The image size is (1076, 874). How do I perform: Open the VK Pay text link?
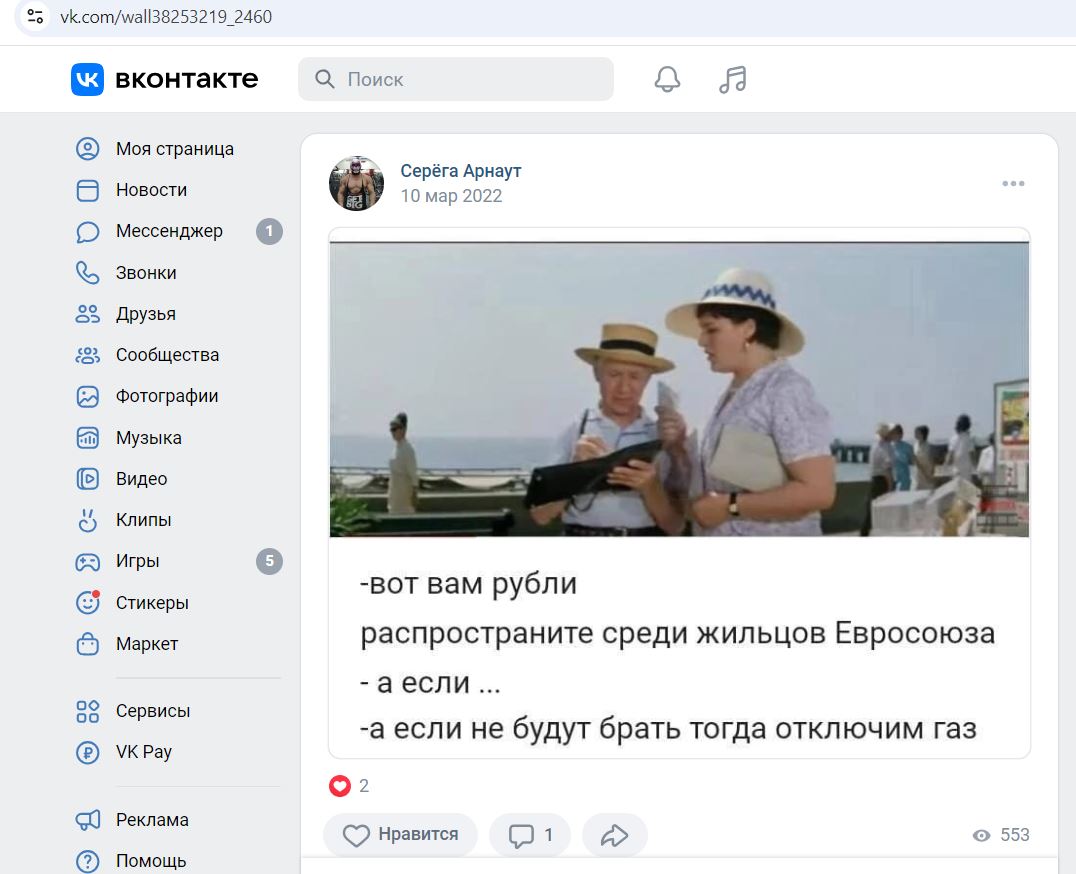pos(144,753)
